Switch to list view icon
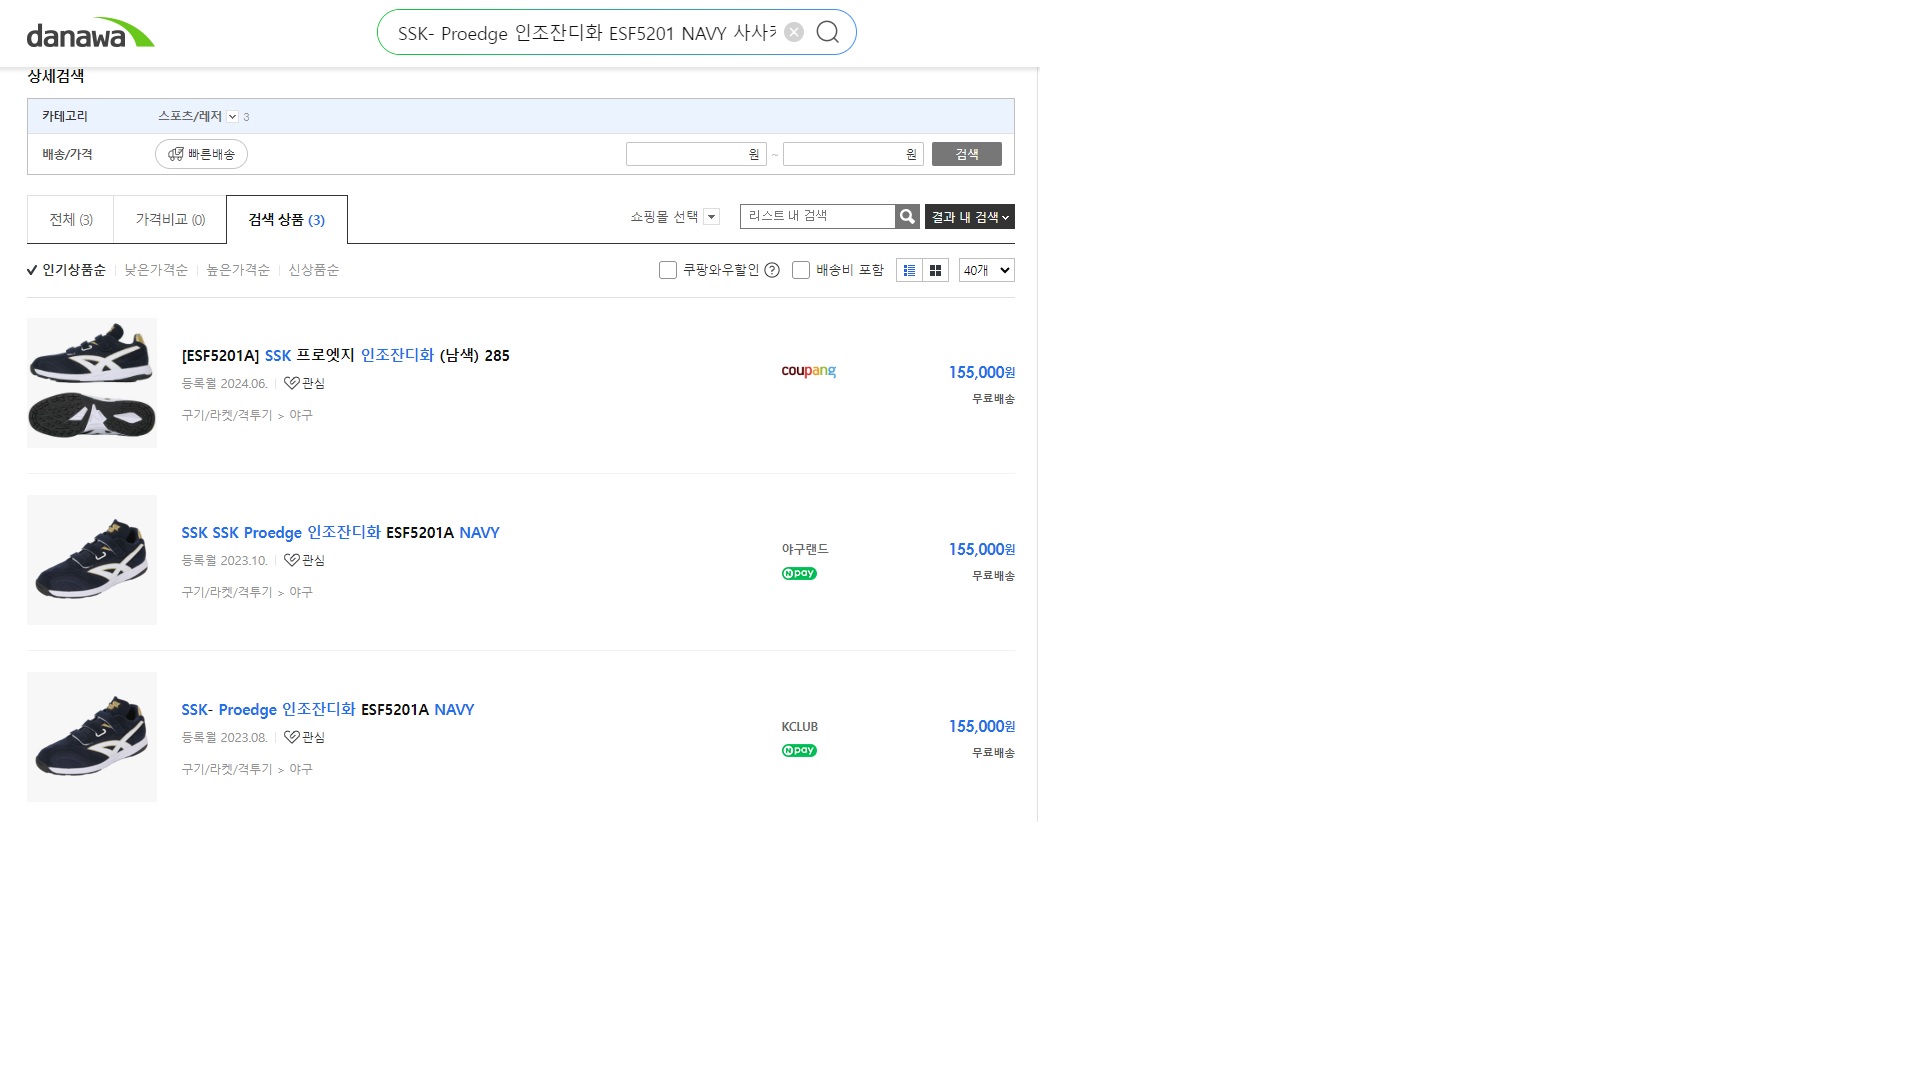The height and width of the screenshot is (1076, 1910). (909, 270)
